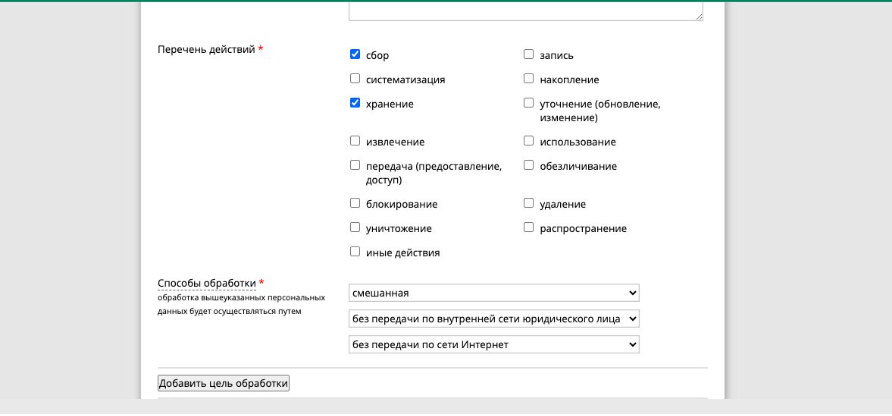Click the text area resize handle
Image resolution: width=892 pixels, height=416 pixels.
699,17
